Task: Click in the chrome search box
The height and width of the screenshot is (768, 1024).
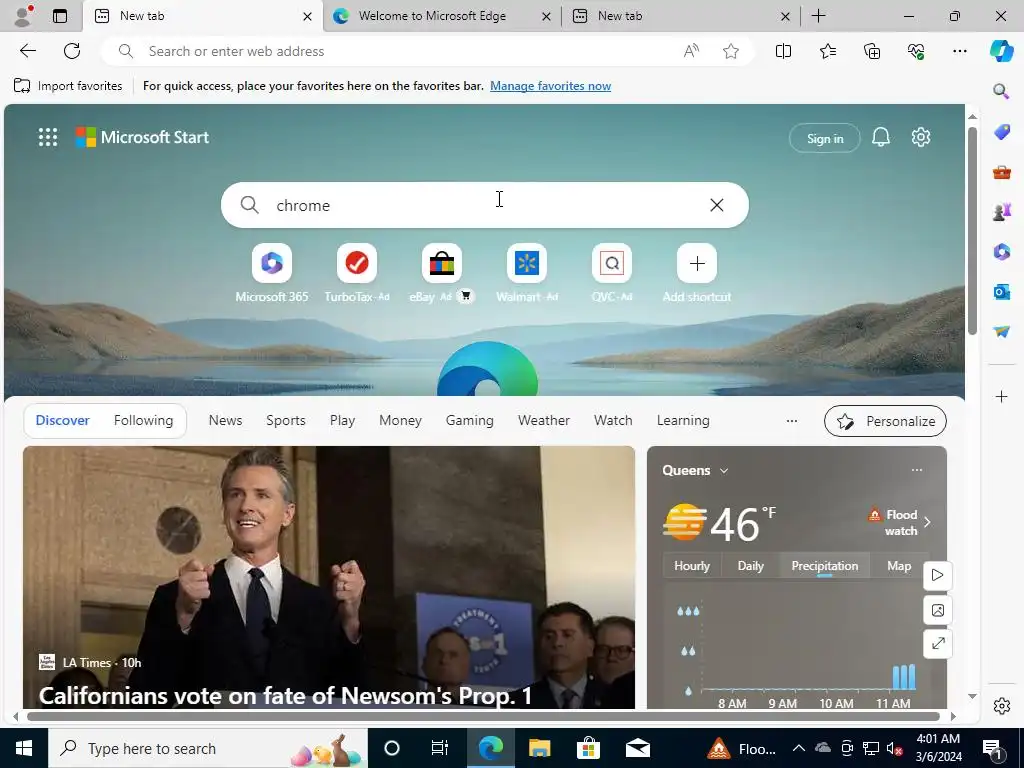Action: 485,205
